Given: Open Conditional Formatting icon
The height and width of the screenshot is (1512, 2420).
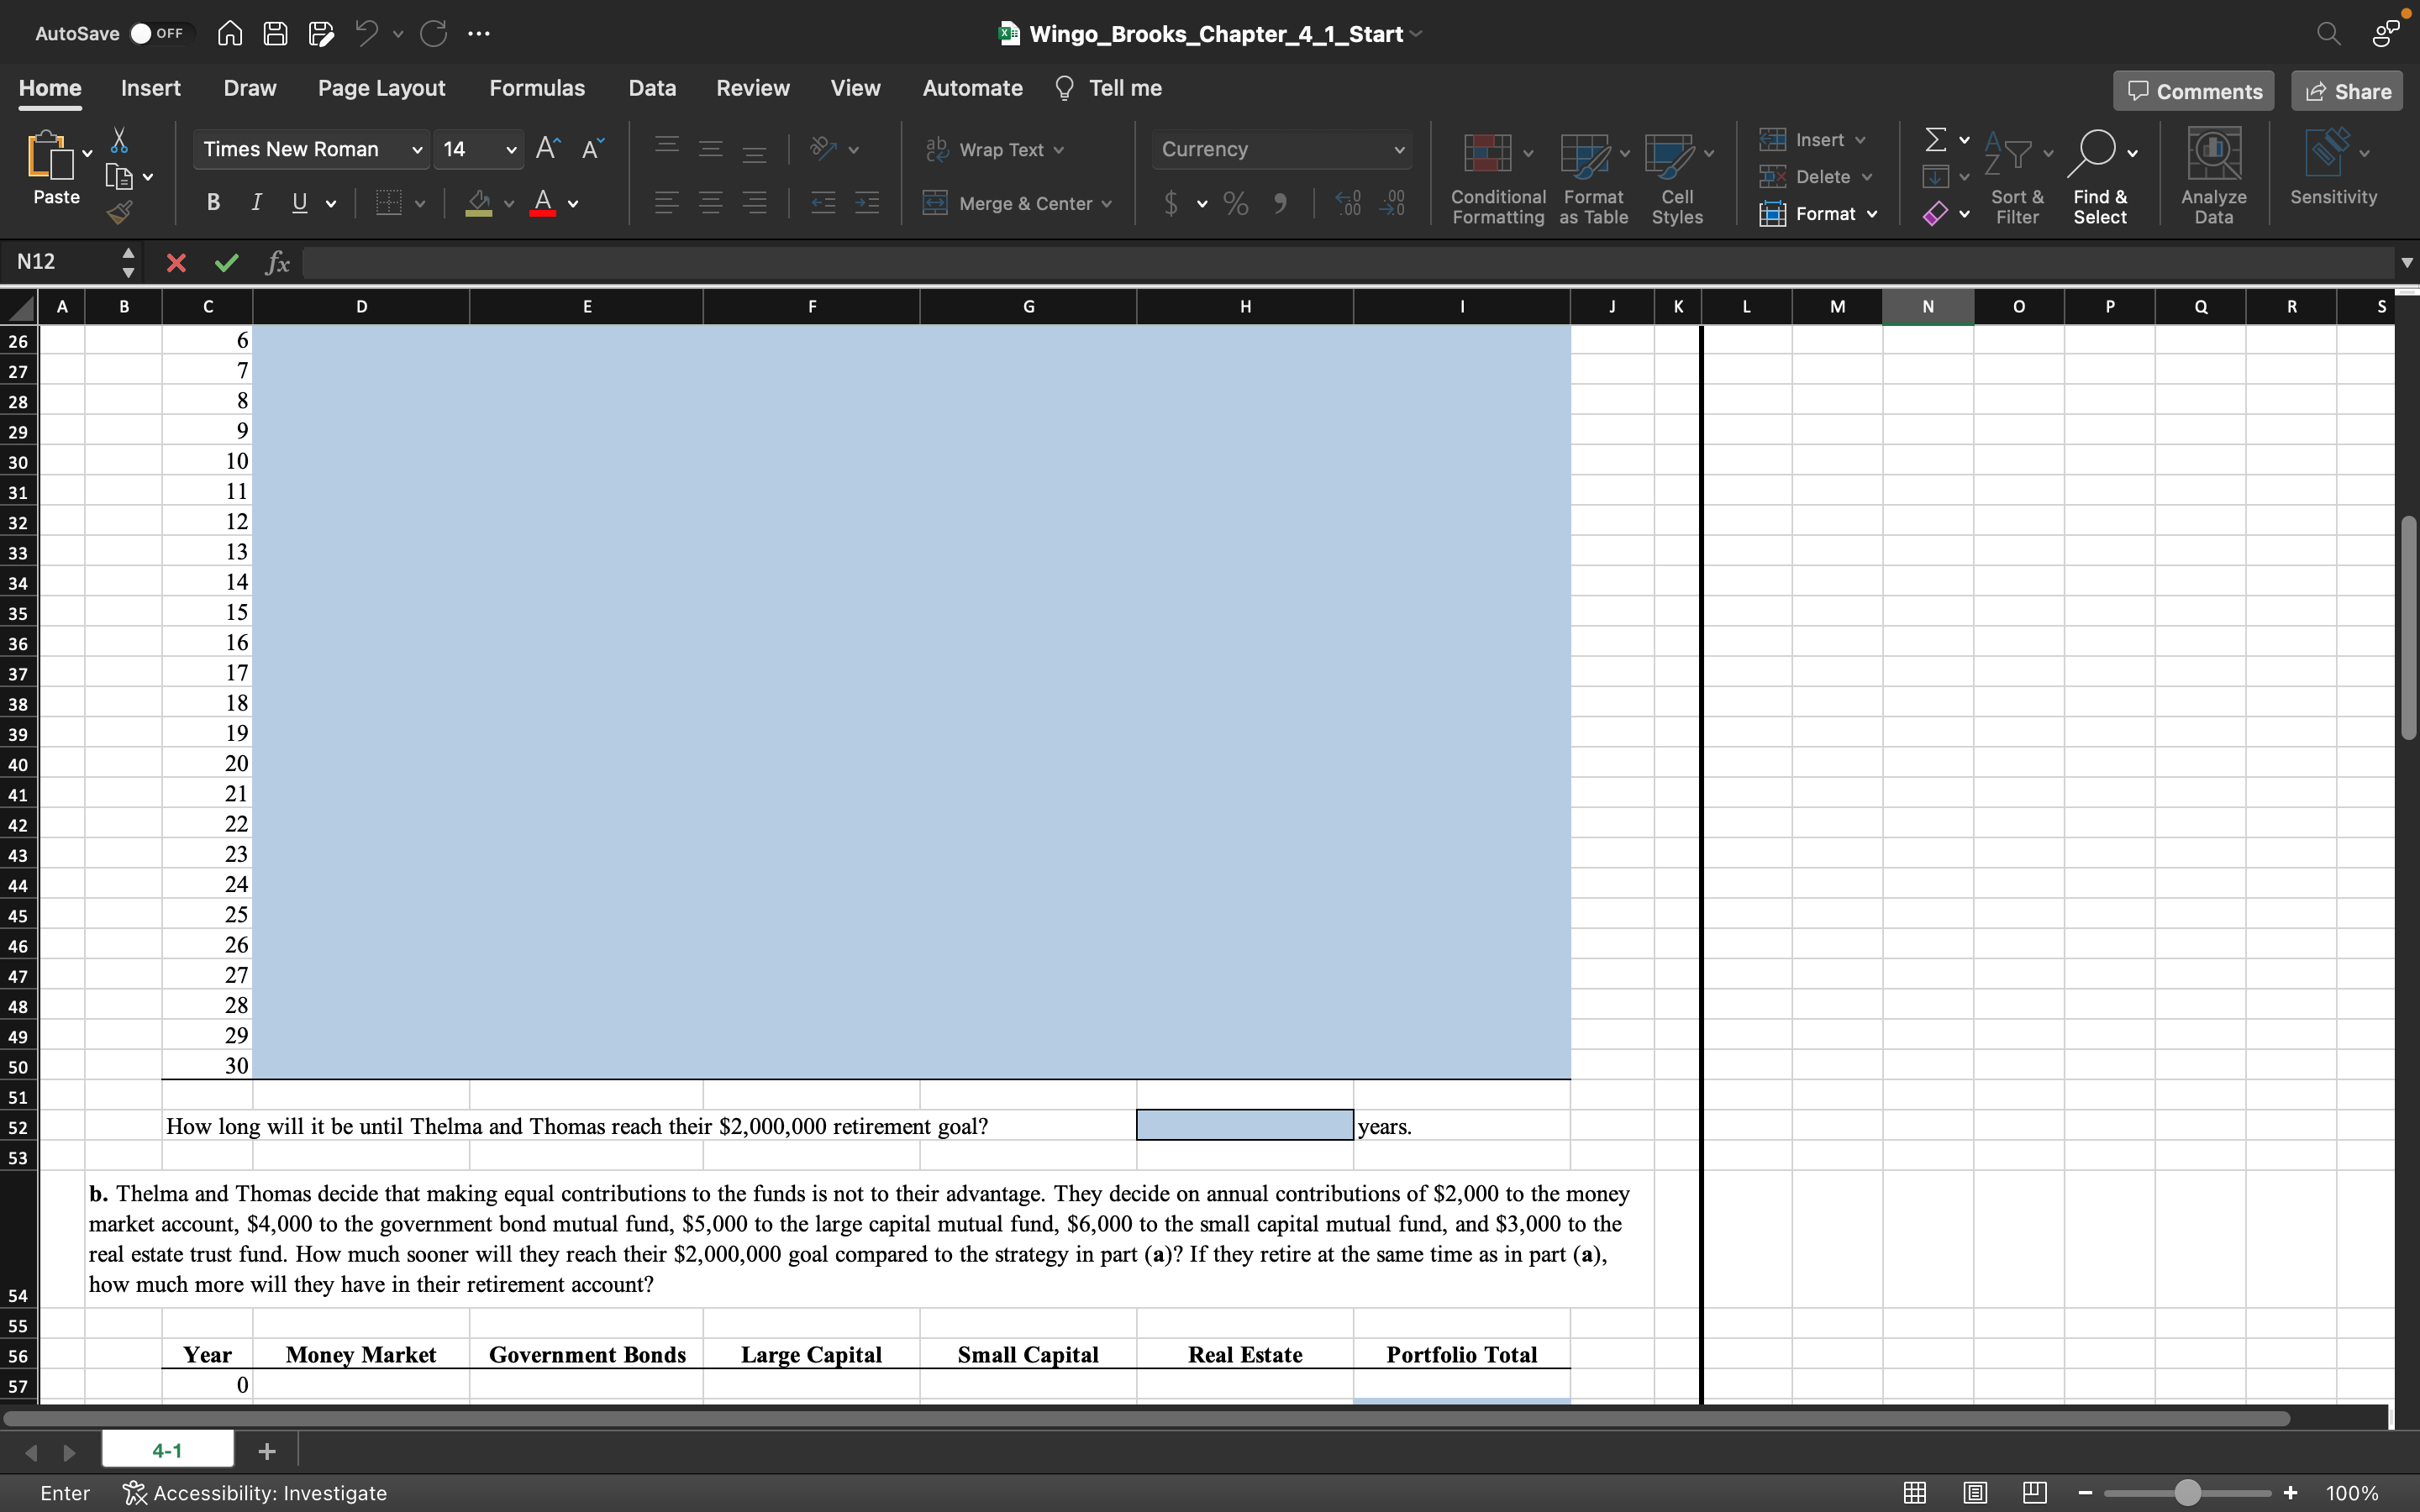Looking at the screenshot, I should [x=1488, y=154].
